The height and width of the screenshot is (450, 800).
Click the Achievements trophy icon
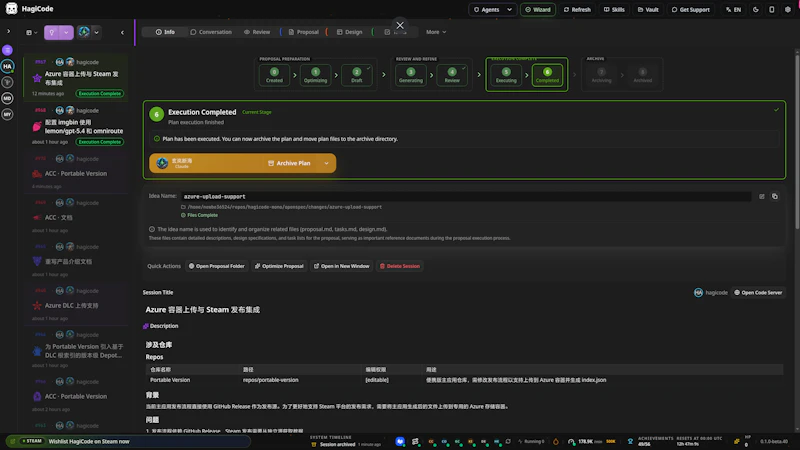point(630,441)
